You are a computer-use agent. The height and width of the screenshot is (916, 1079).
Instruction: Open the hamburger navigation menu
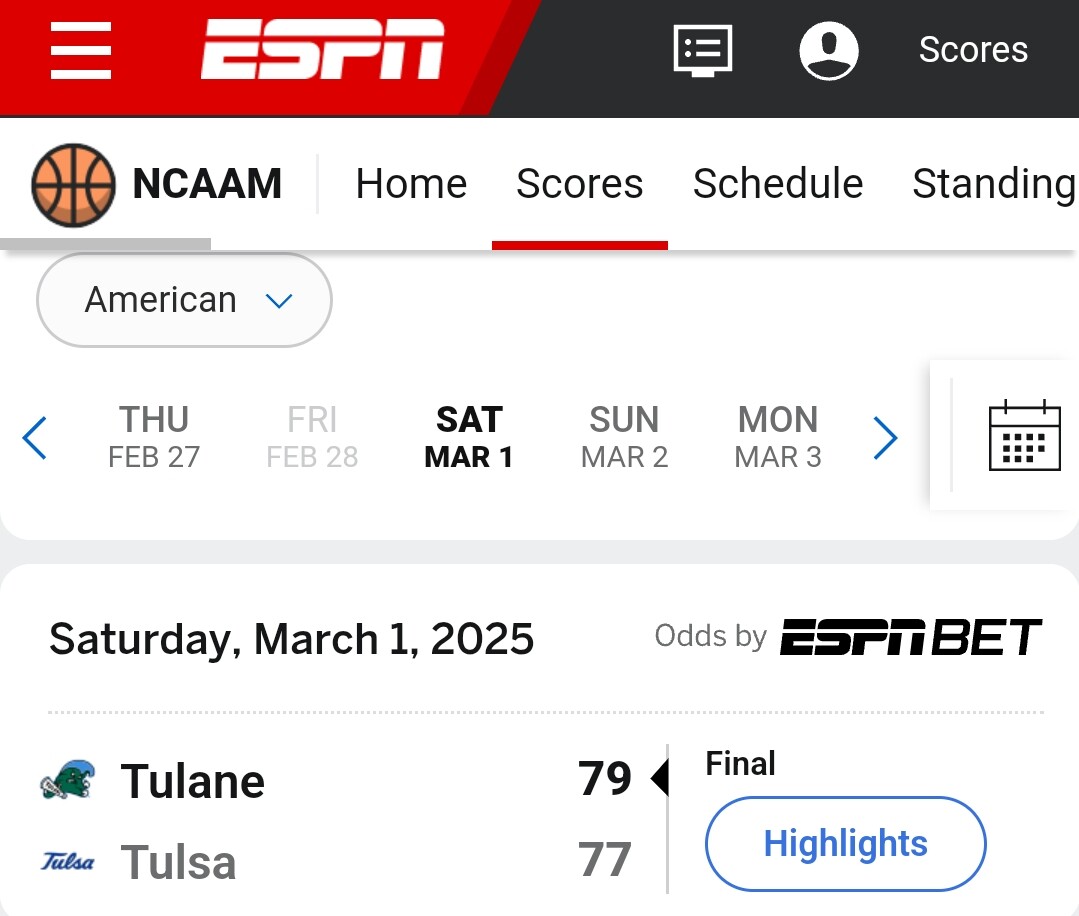(81, 50)
